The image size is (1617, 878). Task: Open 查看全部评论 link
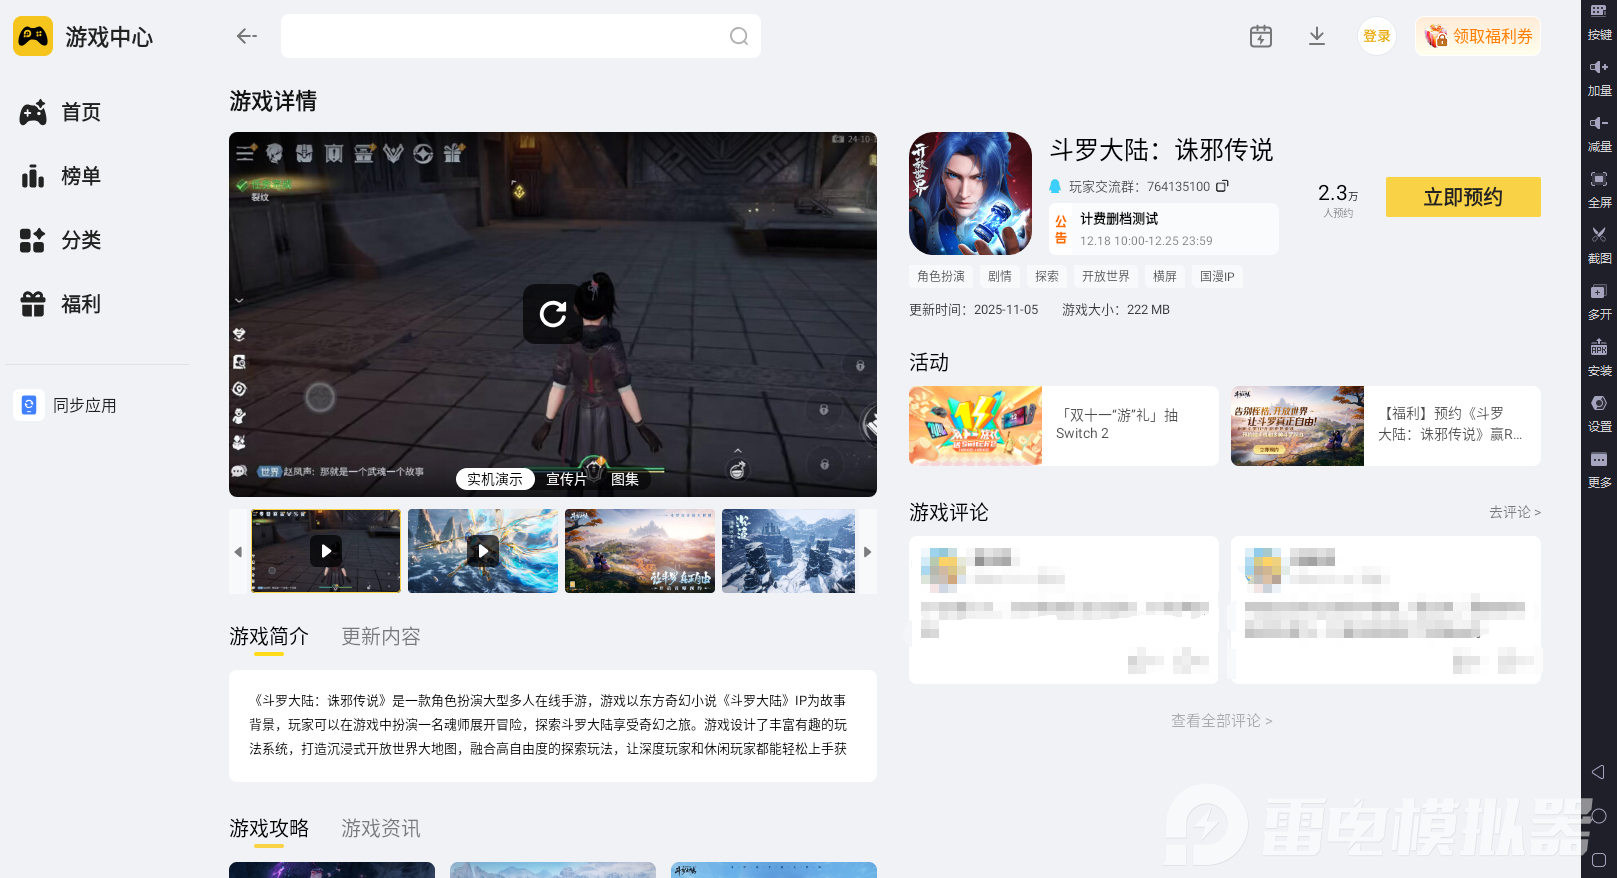click(1221, 720)
